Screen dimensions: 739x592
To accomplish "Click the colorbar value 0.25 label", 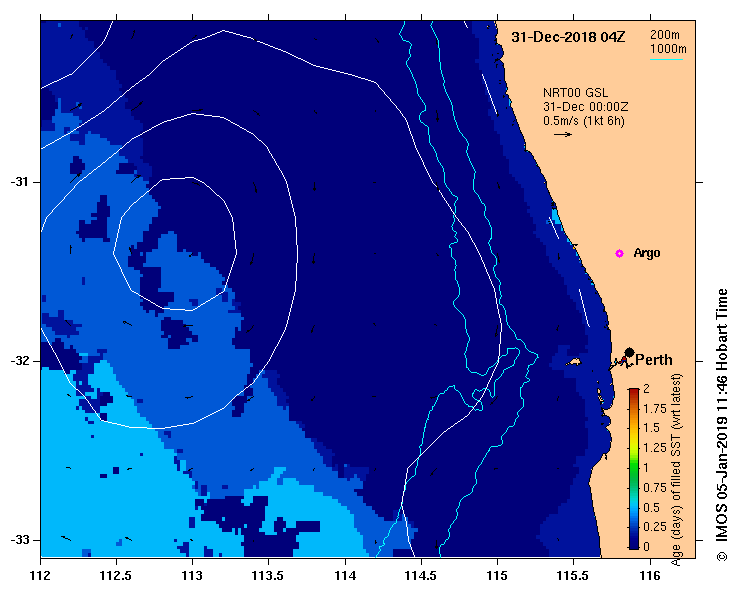I will [x=655, y=526].
